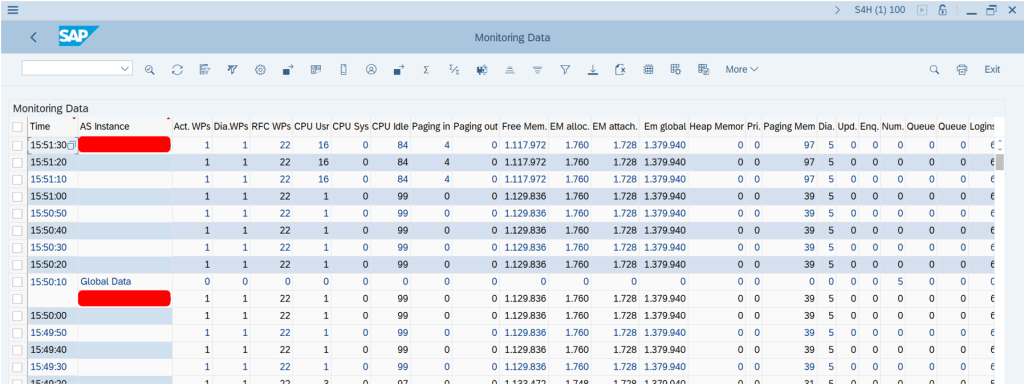
Task: Click the grid layout icon
Action: 648,69
